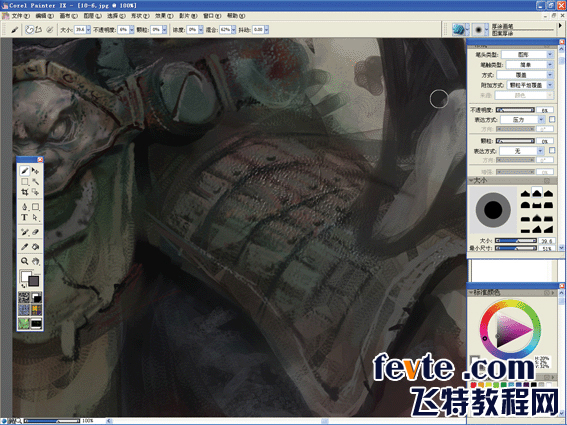The image size is (567, 425).
Task: Open the 窗口 Window menu
Action: click(212, 16)
